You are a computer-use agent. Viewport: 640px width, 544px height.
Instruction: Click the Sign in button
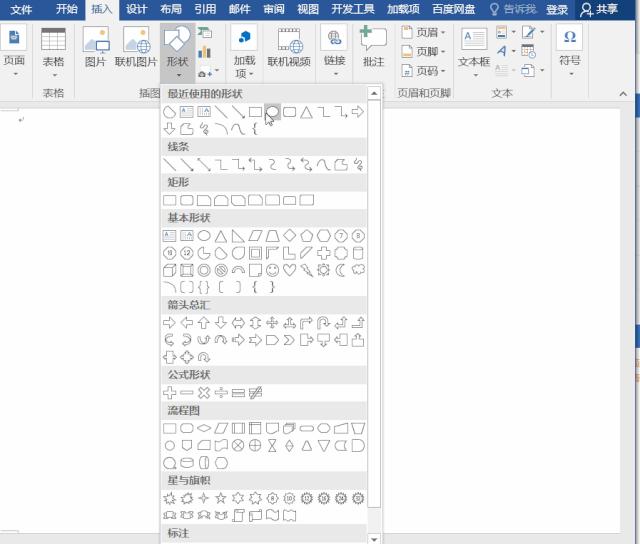coord(557,9)
